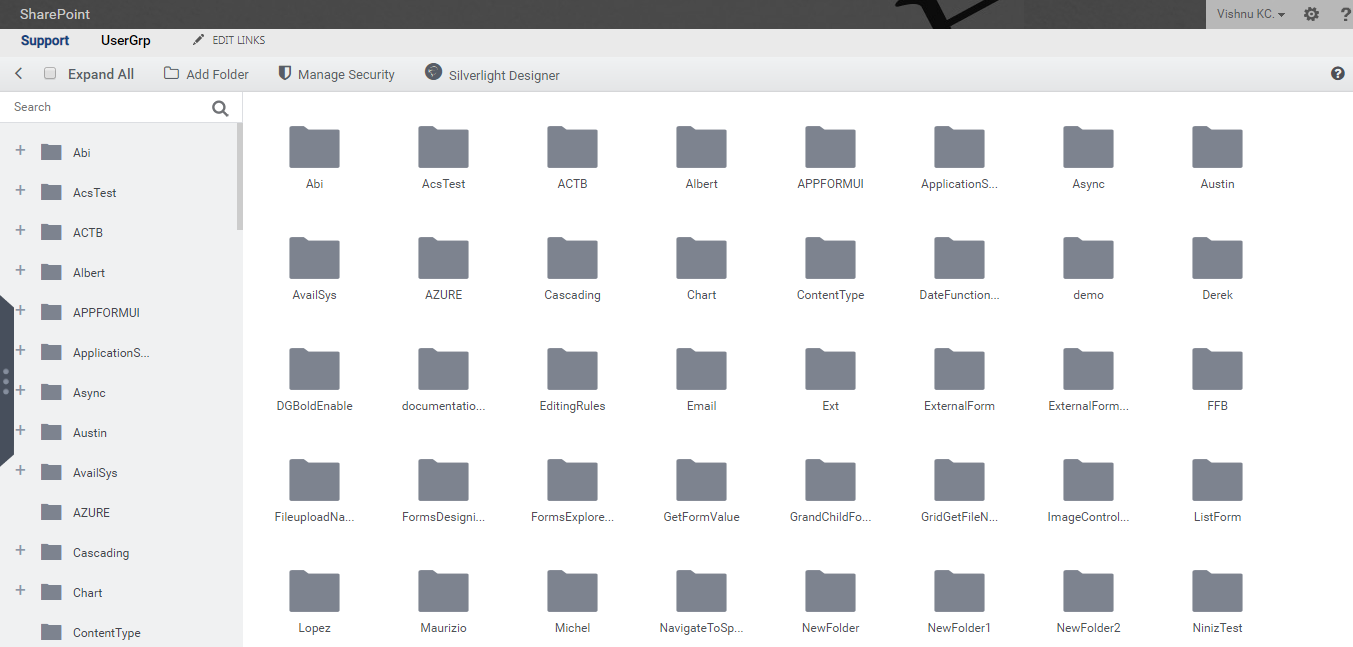Click the SharePoint title link
Screen dimensions: 1353x647
tap(55, 14)
